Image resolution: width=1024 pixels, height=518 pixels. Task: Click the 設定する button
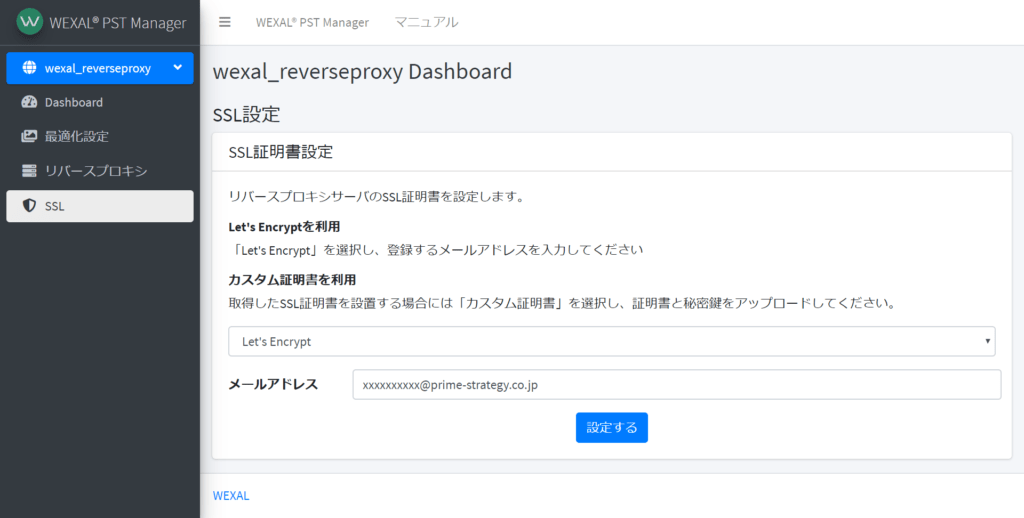tap(612, 427)
